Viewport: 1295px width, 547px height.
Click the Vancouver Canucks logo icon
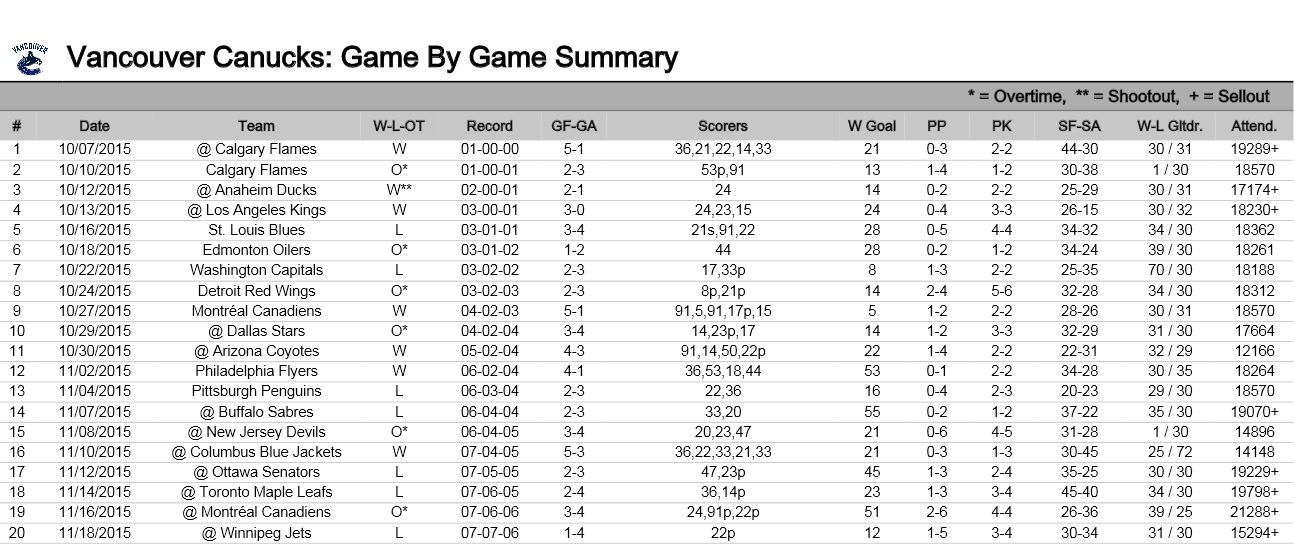tap(31, 58)
